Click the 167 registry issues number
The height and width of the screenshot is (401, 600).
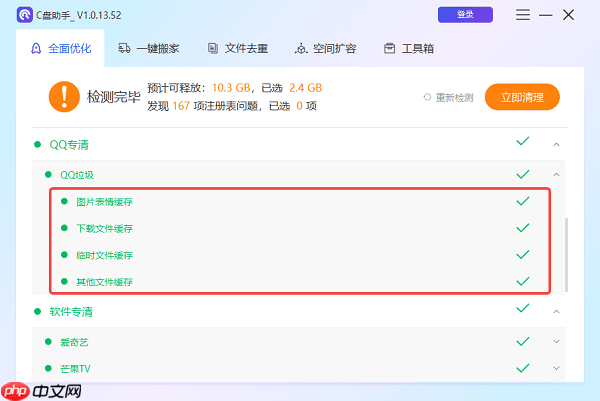[181, 106]
